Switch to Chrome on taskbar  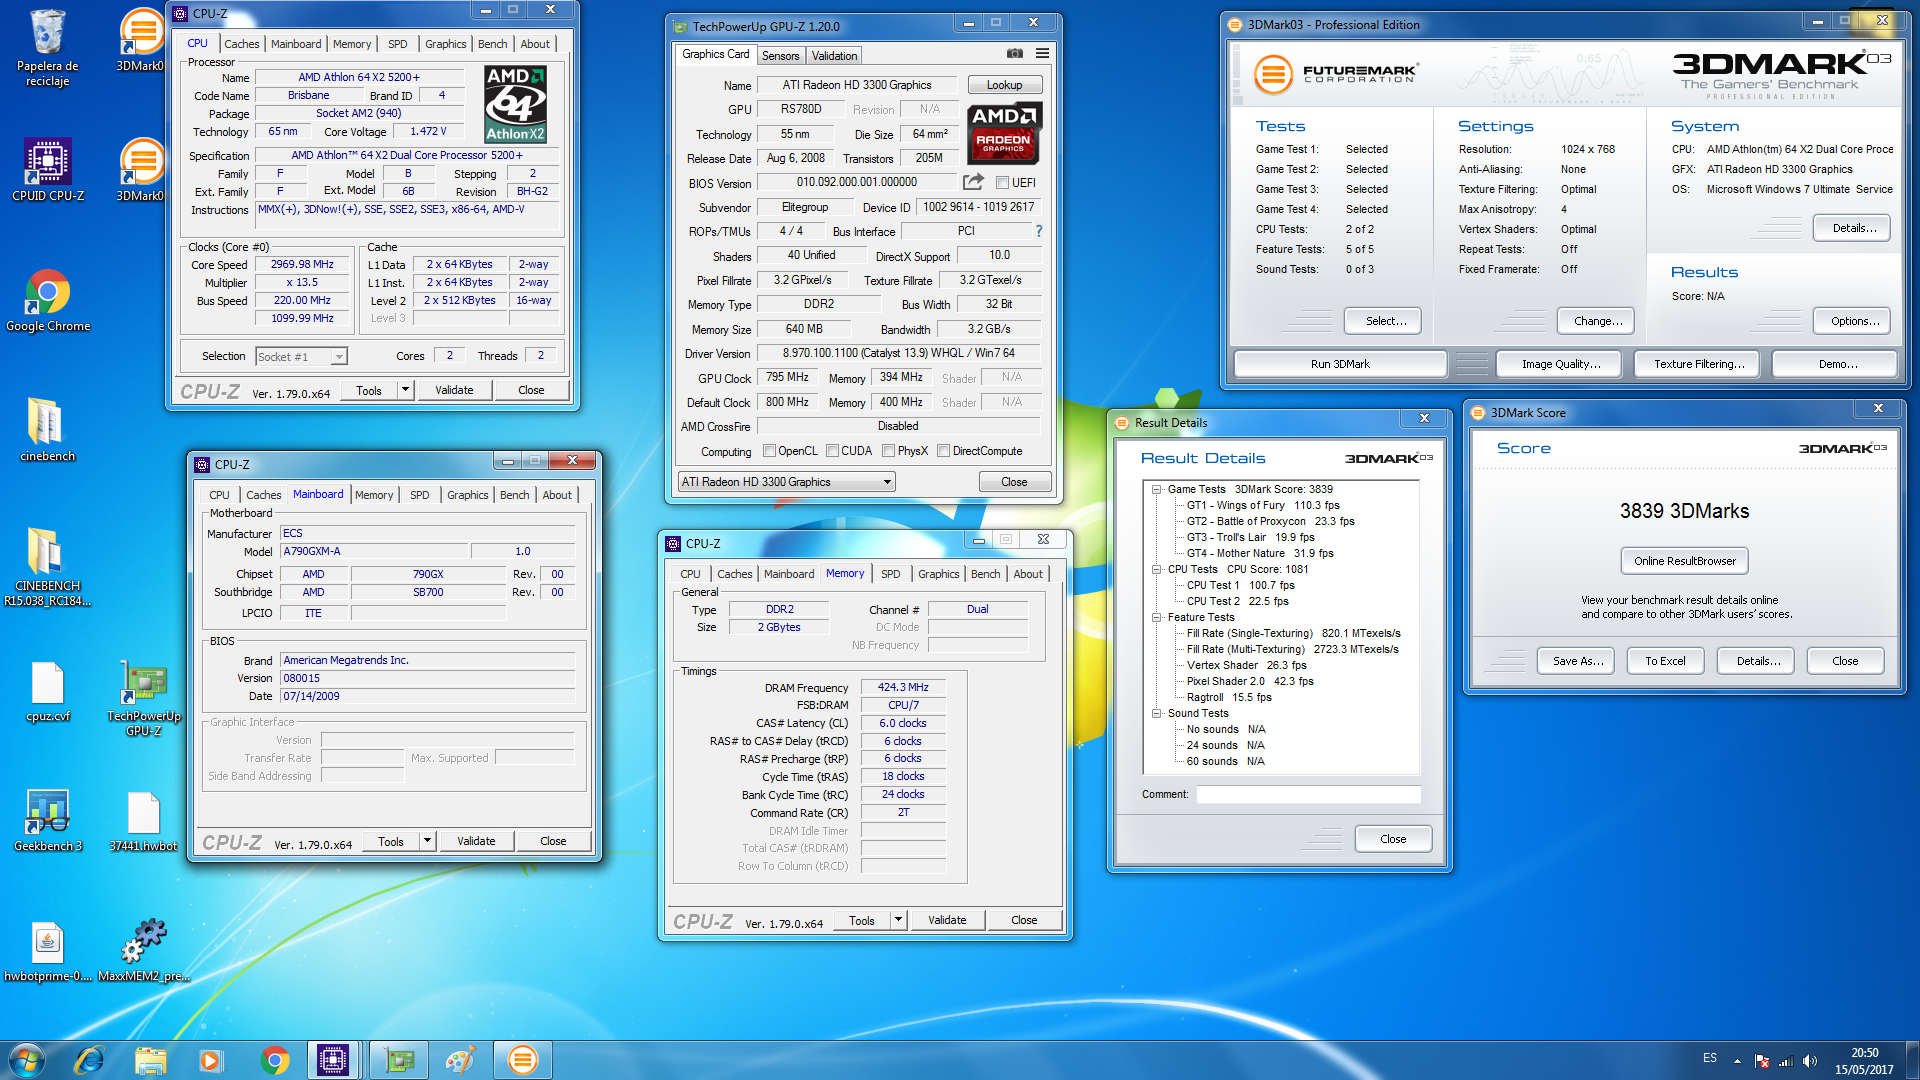point(275,1060)
